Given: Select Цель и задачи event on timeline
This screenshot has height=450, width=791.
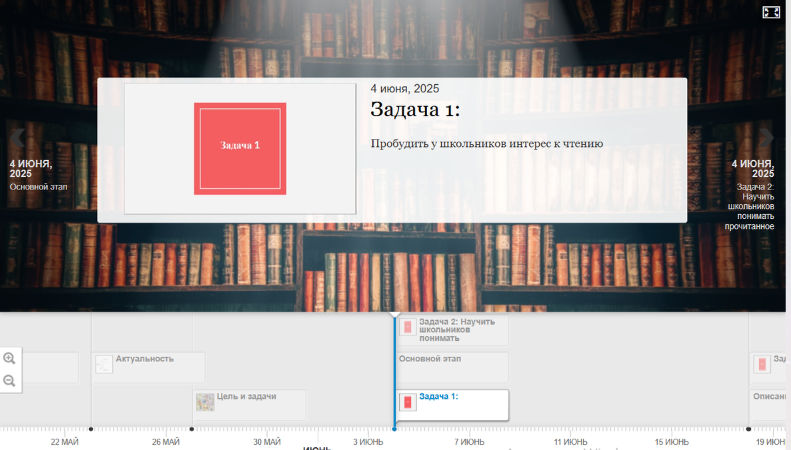Looking at the screenshot, I should click(x=249, y=405).
